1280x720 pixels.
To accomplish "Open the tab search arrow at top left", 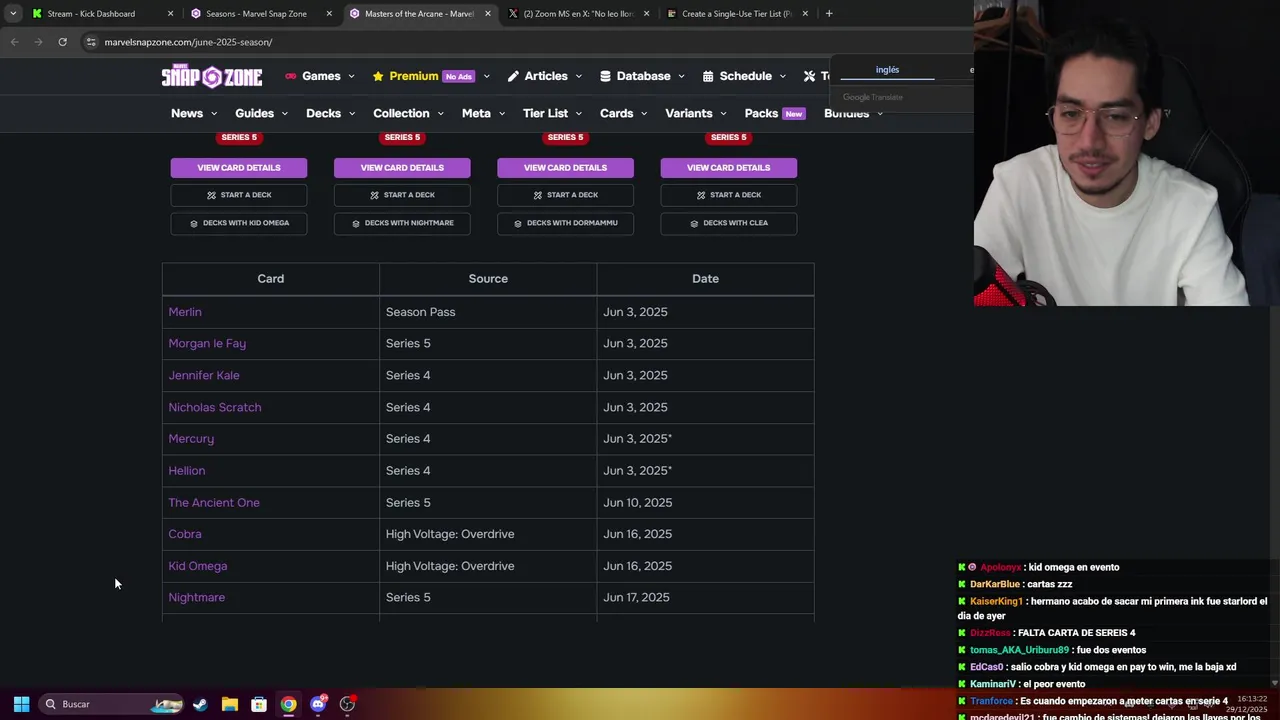I will [x=13, y=14].
